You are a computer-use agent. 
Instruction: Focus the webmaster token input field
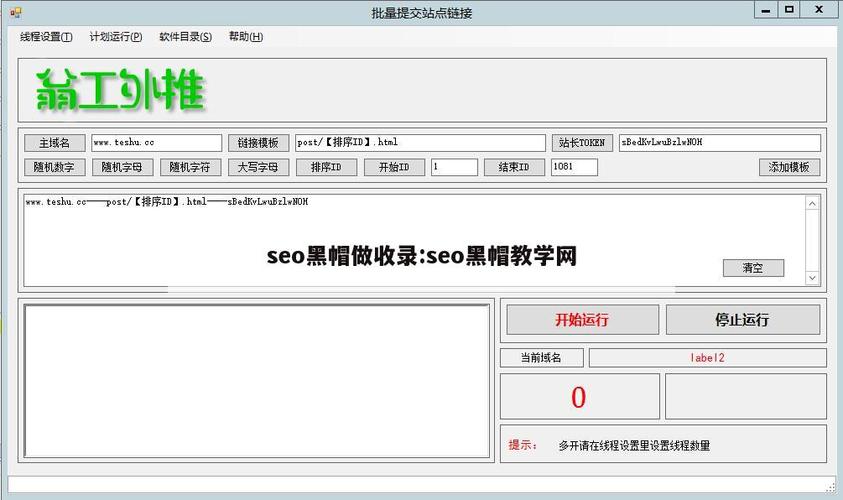[x=719, y=142]
